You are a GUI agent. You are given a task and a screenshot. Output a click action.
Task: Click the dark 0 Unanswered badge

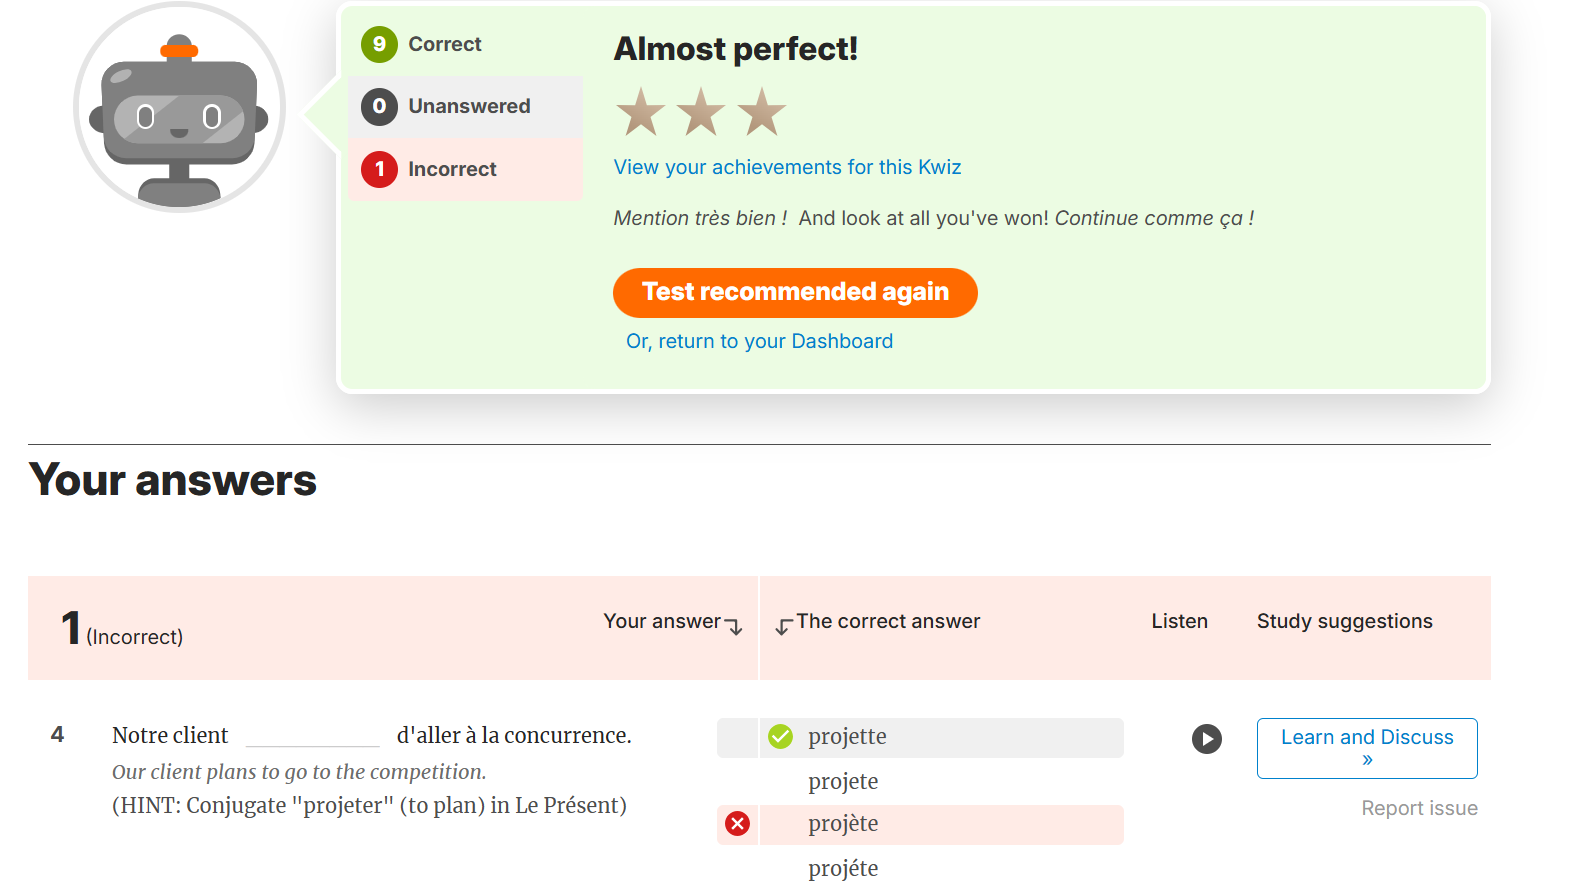pos(380,106)
